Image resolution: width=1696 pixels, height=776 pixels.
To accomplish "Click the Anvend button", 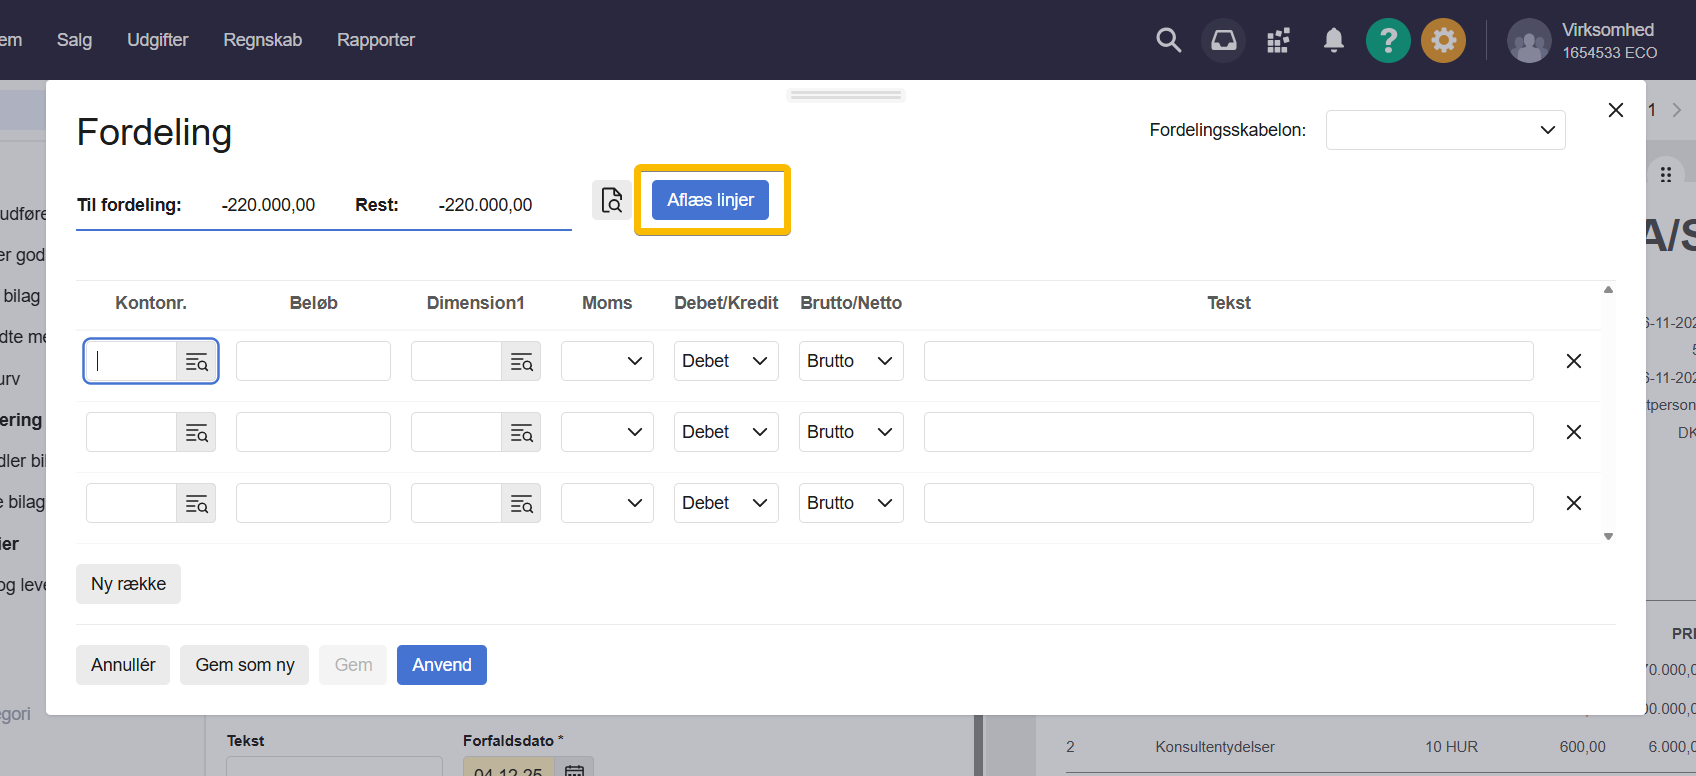I will tap(441, 665).
